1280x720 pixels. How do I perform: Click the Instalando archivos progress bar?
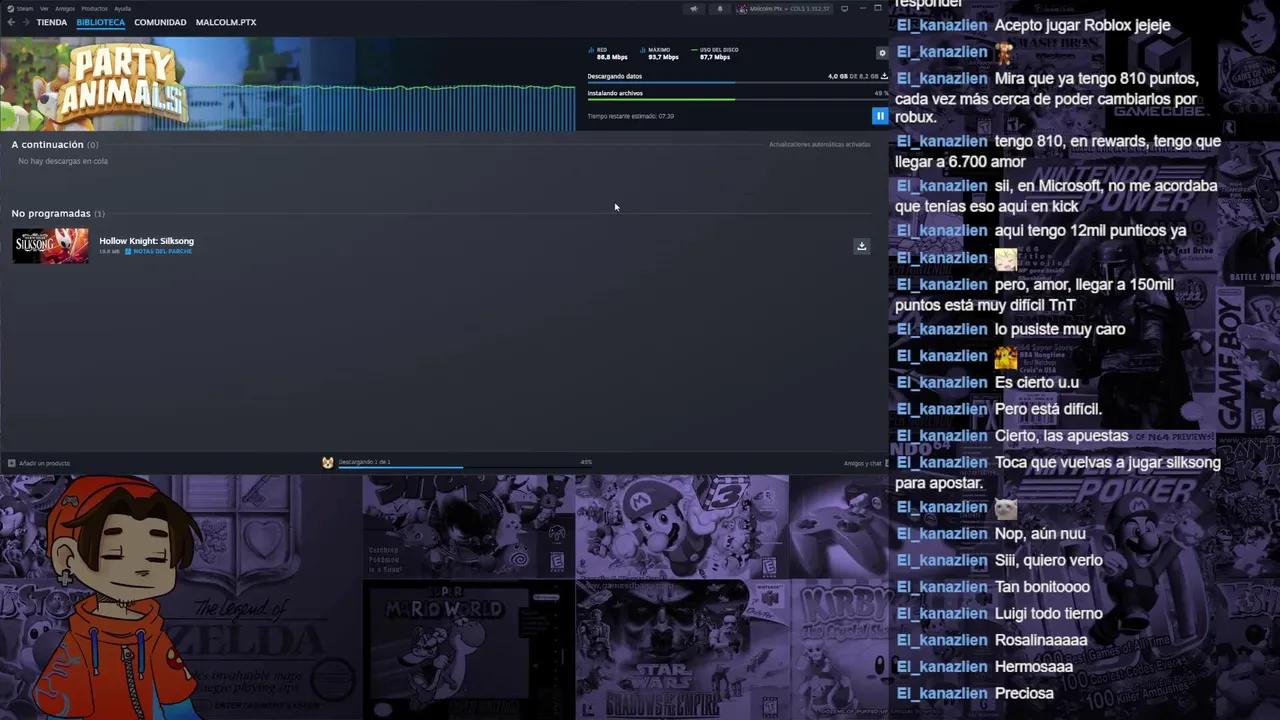tap(738, 99)
